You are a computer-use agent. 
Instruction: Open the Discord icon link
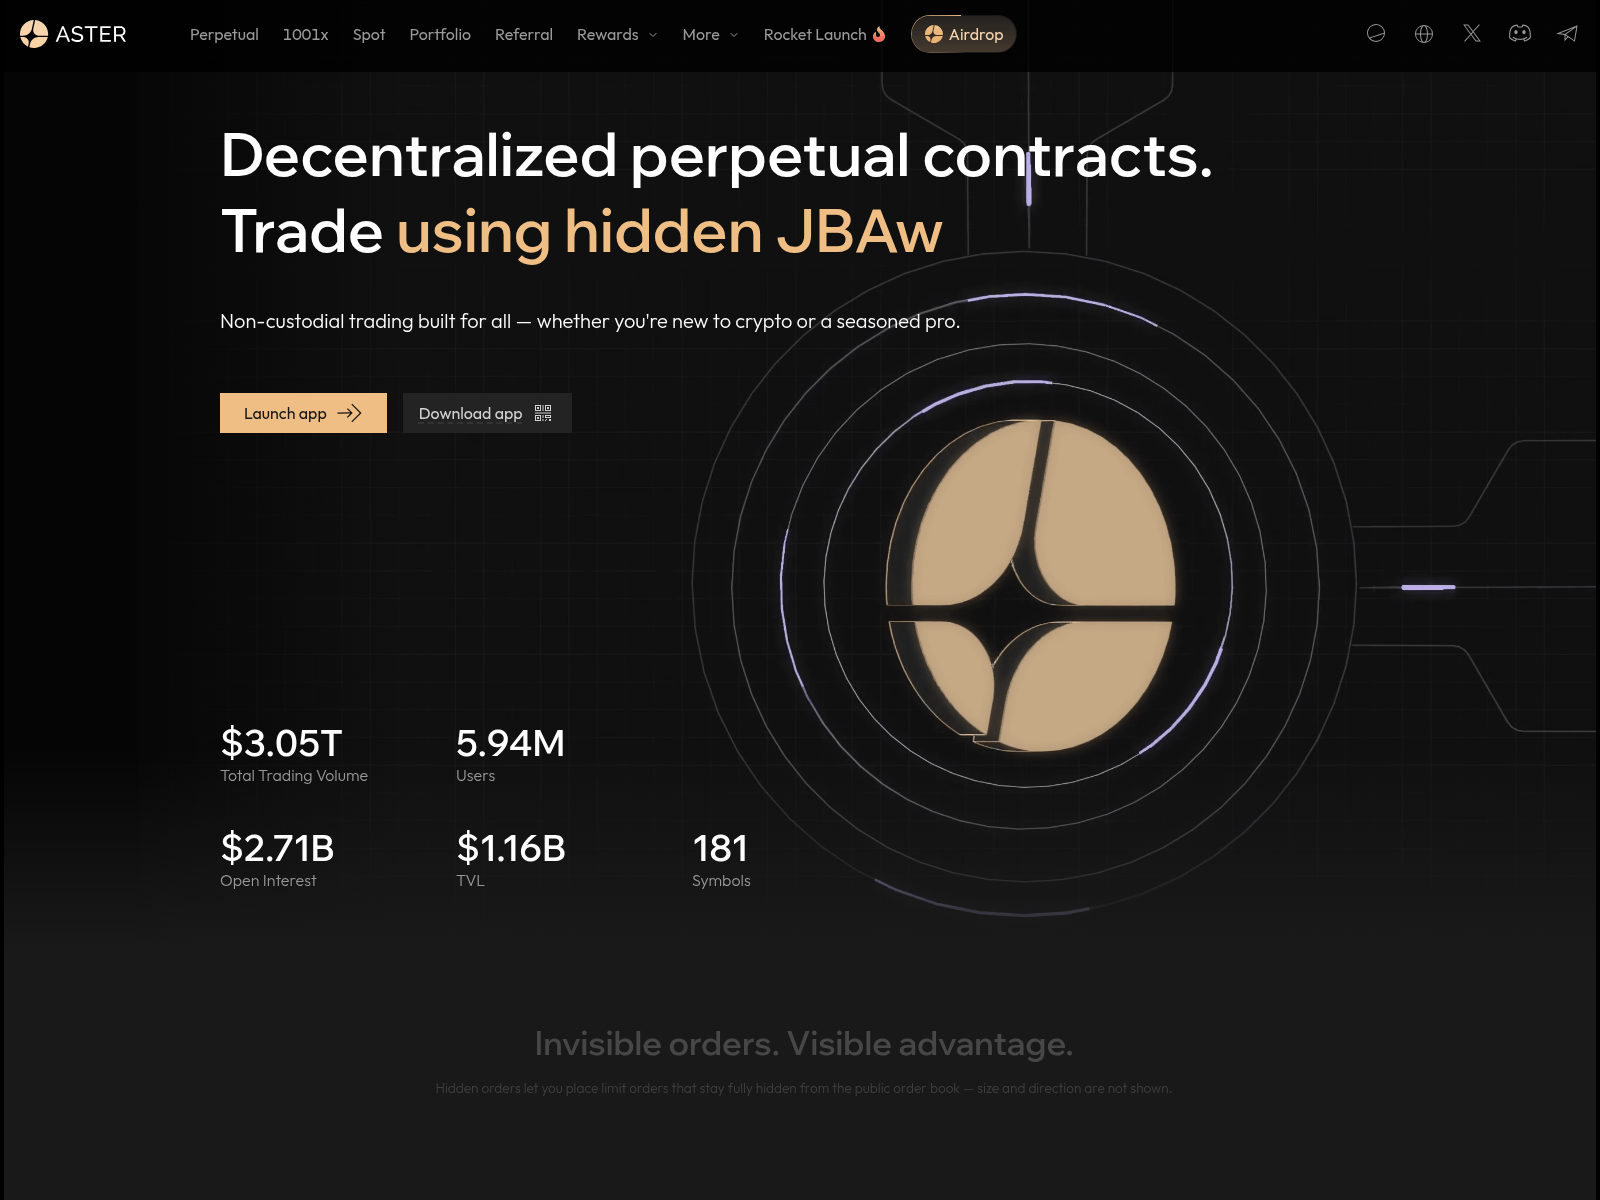pyautogui.click(x=1520, y=34)
